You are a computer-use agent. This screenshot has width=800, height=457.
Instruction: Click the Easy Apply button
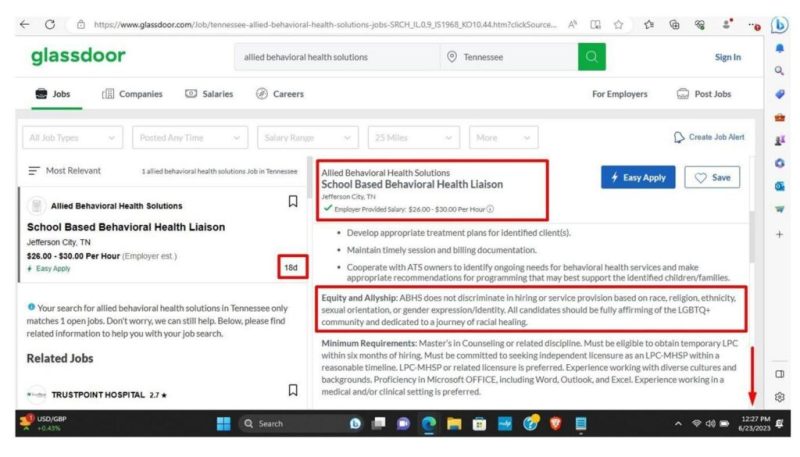tap(638, 177)
